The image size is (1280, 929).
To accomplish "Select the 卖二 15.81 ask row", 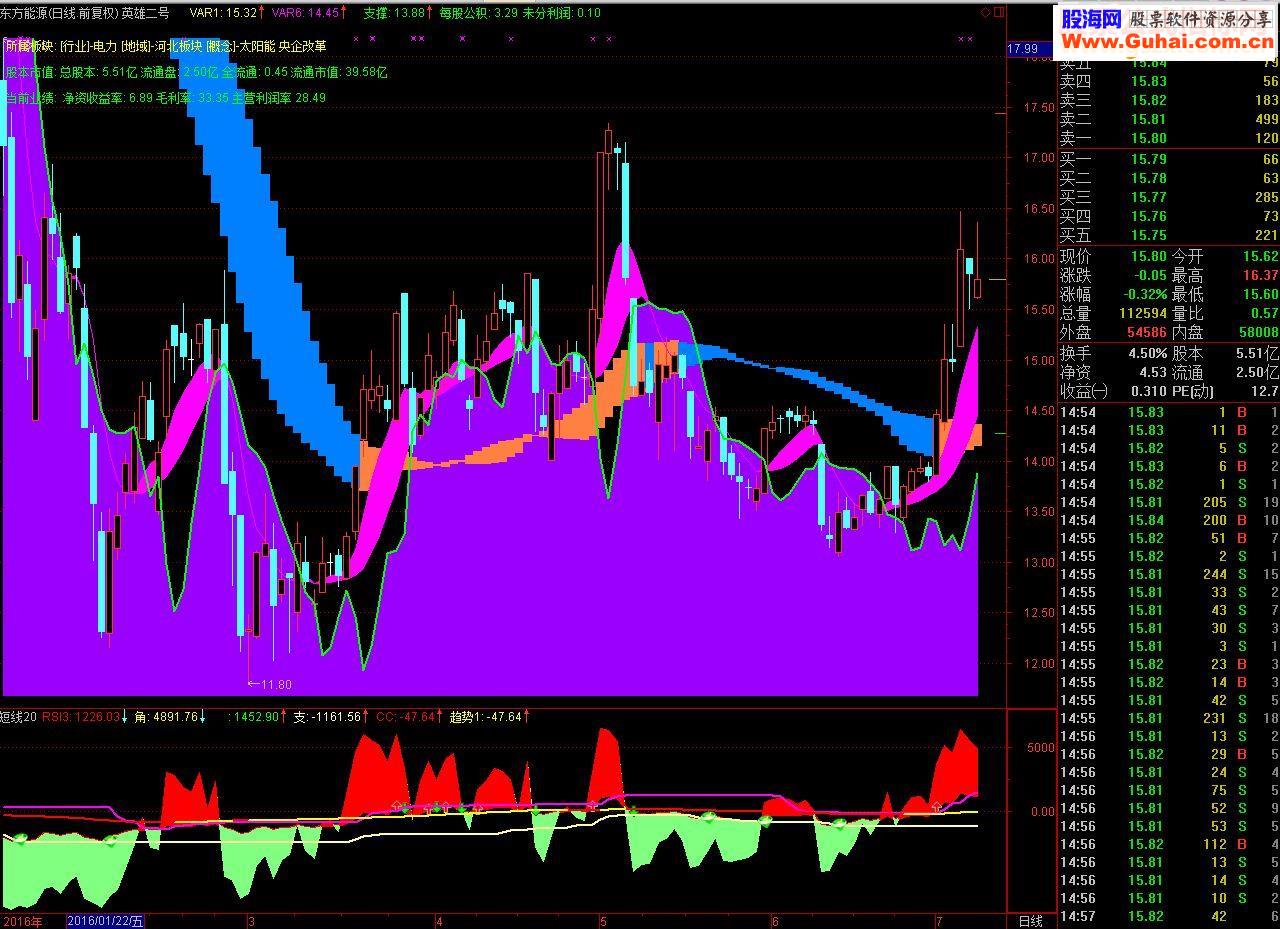I will coord(1169,119).
